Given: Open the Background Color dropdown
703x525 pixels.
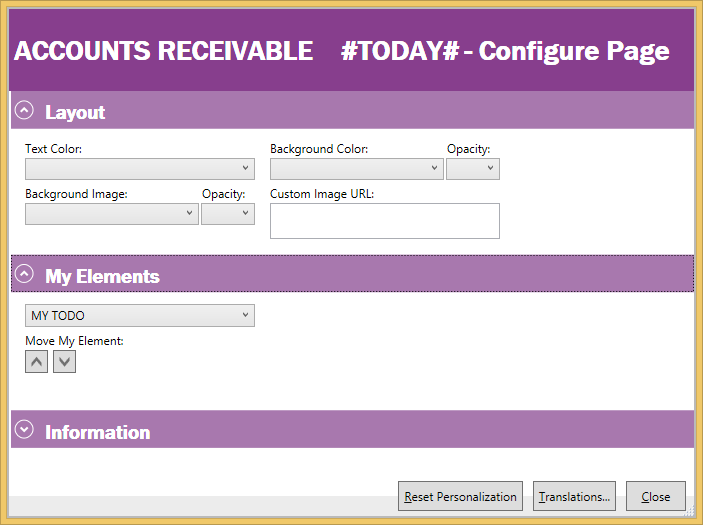Looking at the screenshot, I should pos(356,169).
